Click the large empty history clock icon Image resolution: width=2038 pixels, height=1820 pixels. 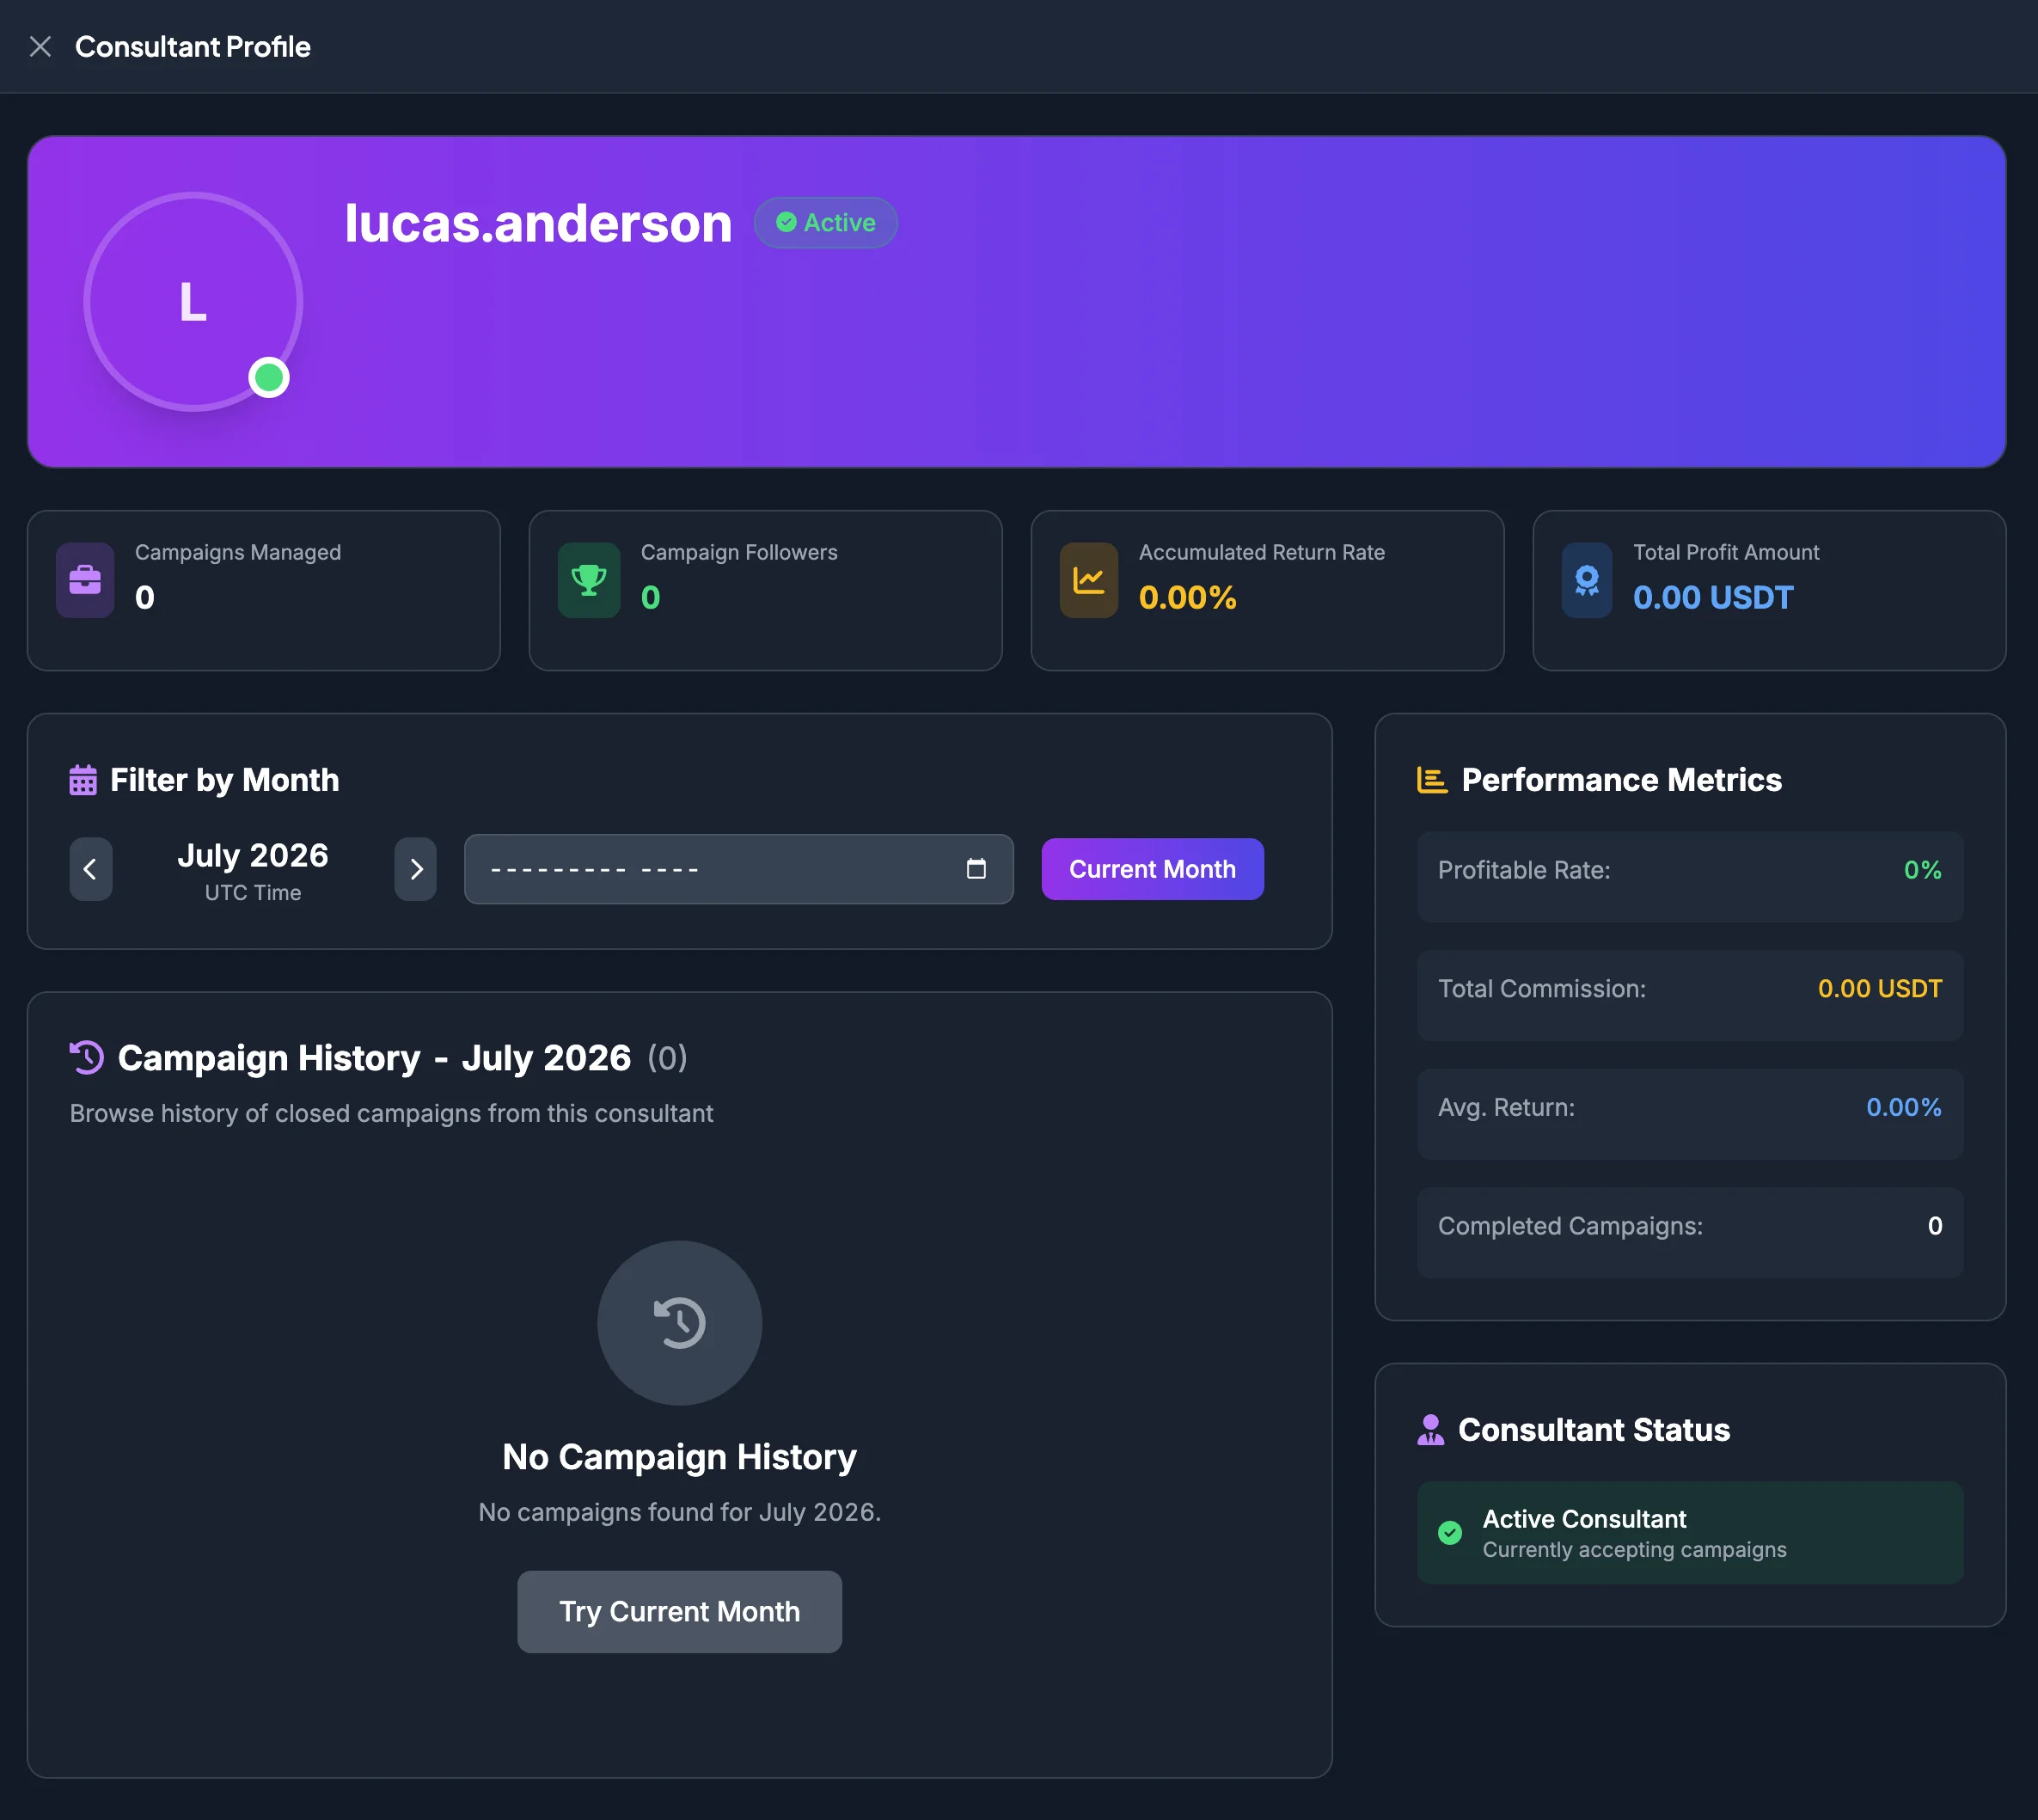[x=679, y=1322]
